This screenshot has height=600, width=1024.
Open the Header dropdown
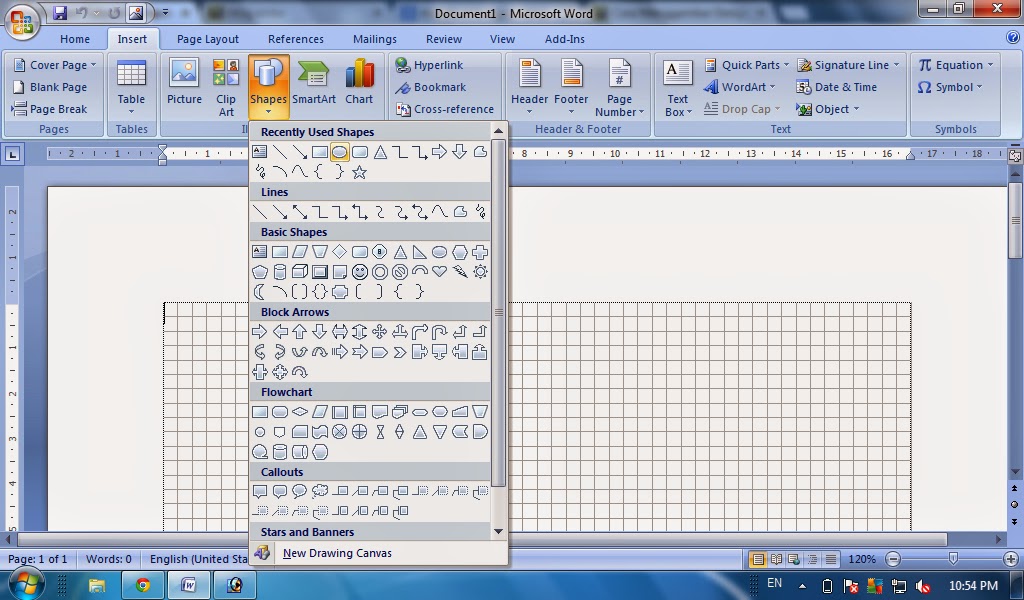[529, 87]
